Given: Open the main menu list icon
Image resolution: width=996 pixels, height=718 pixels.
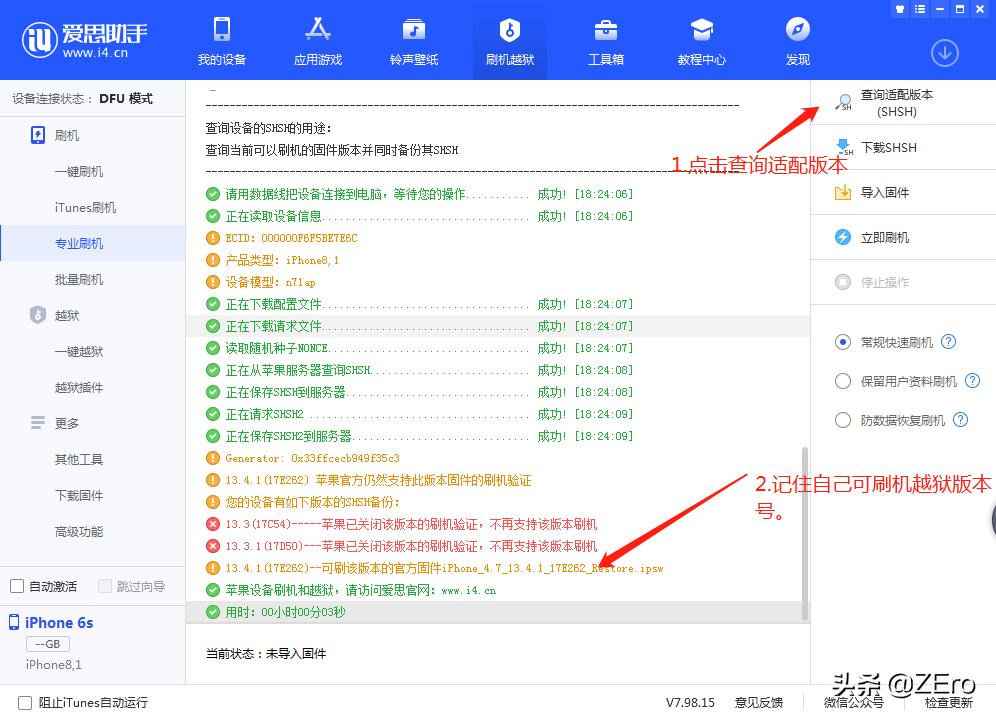Looking at the screenshot, I should (x=918, y=9).
